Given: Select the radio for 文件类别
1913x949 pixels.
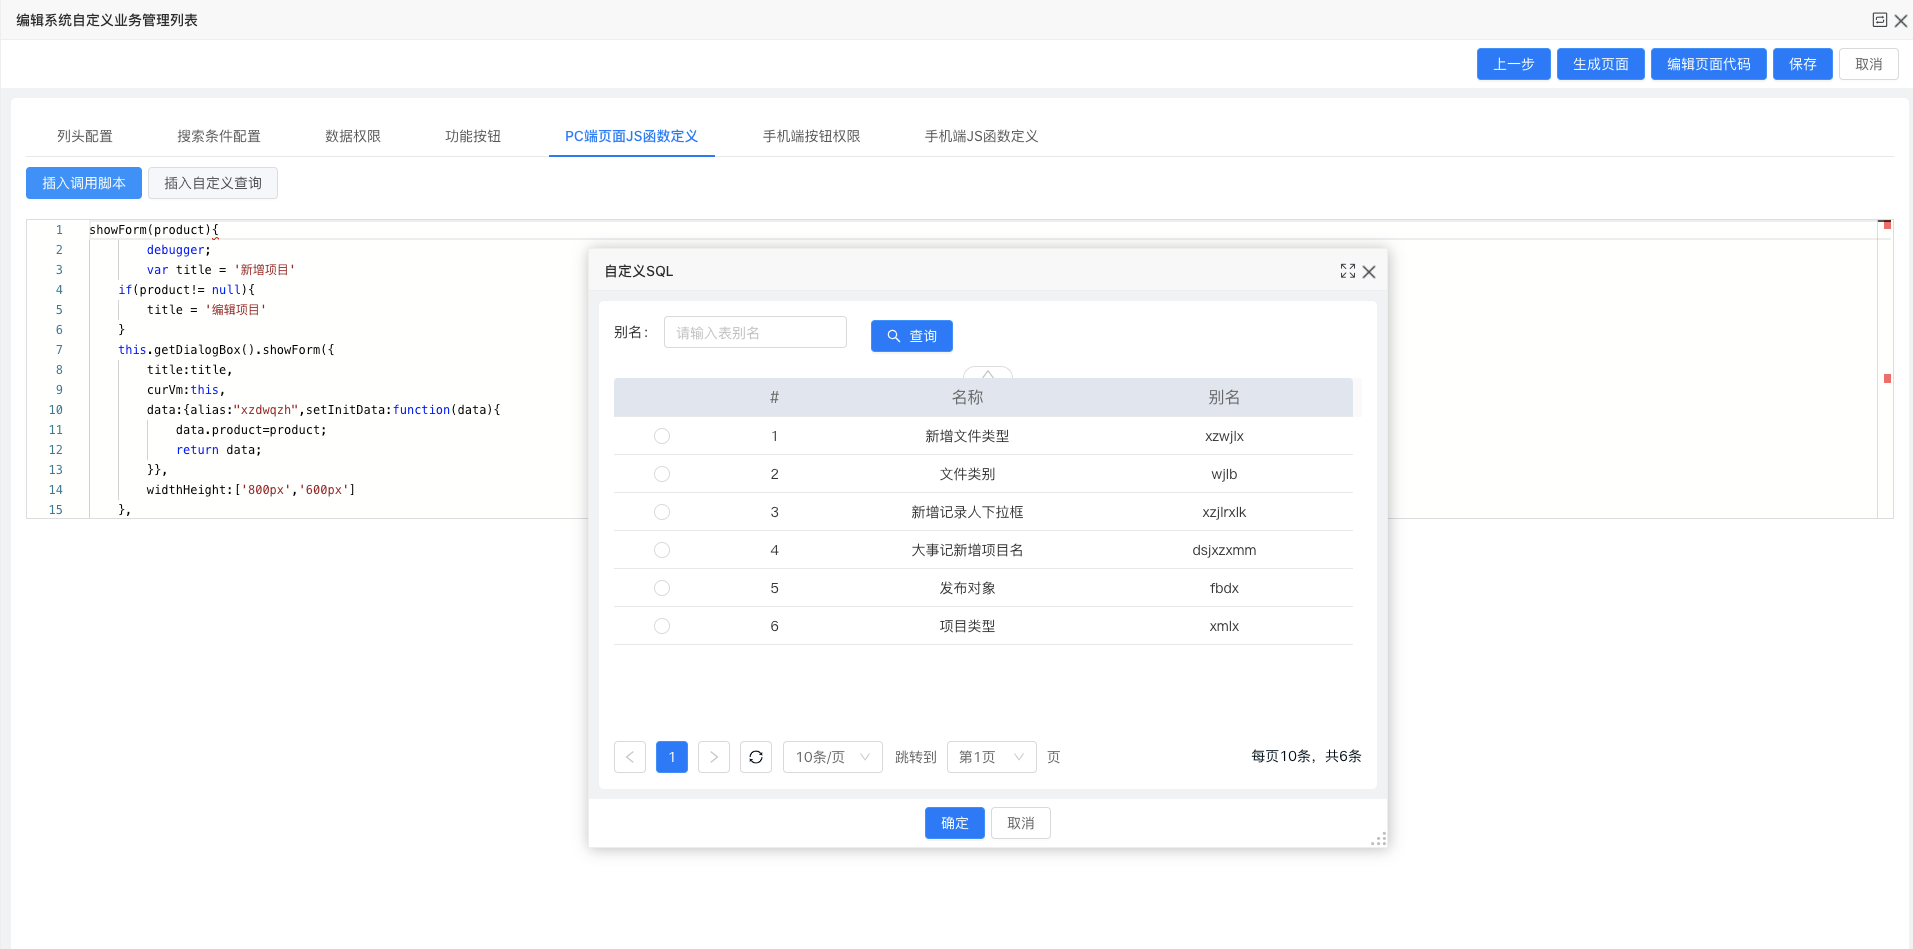Looking at the screenshot, I should point(662,474).
